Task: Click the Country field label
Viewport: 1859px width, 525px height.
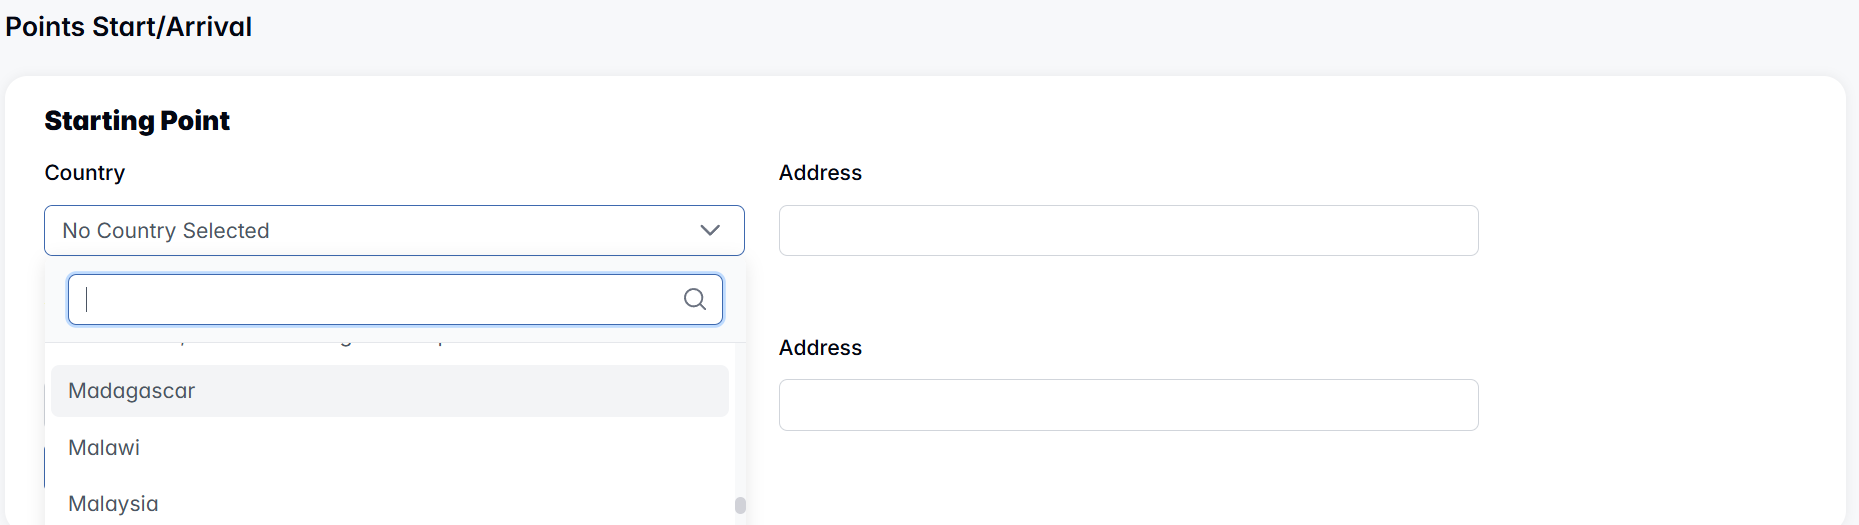Action: [x=85, y=173]
